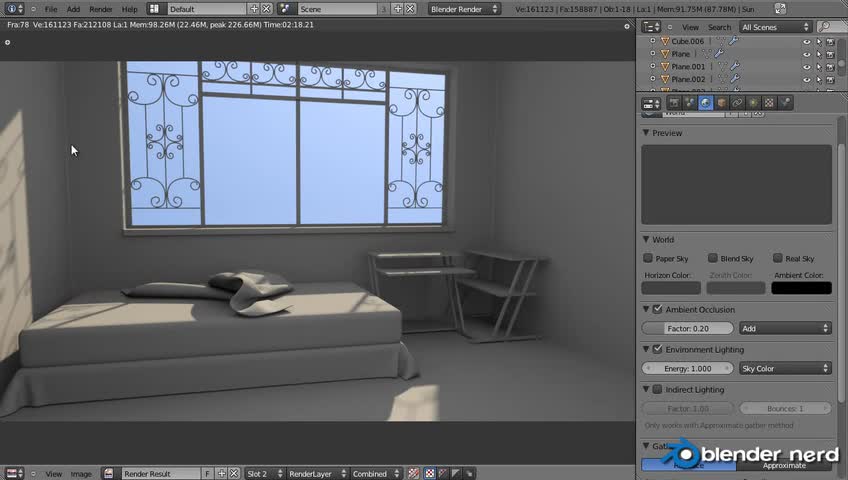This screenshot has width=848, height=480.
Task: Enable the Indirect Lighting checkbox
Action: click(x=658, y=389)
